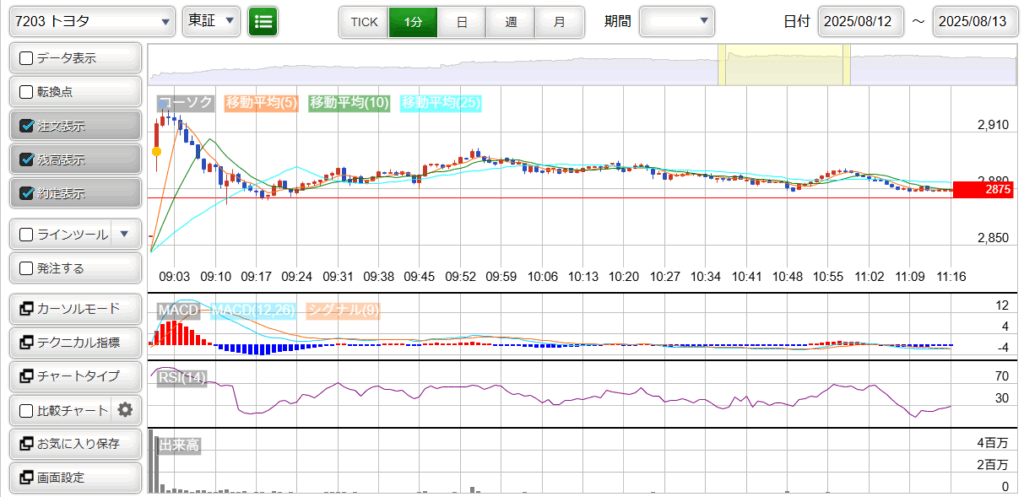Click the 移動平均(25) legend label
The image size is (1024, 497).
click(x=441, y=103)
